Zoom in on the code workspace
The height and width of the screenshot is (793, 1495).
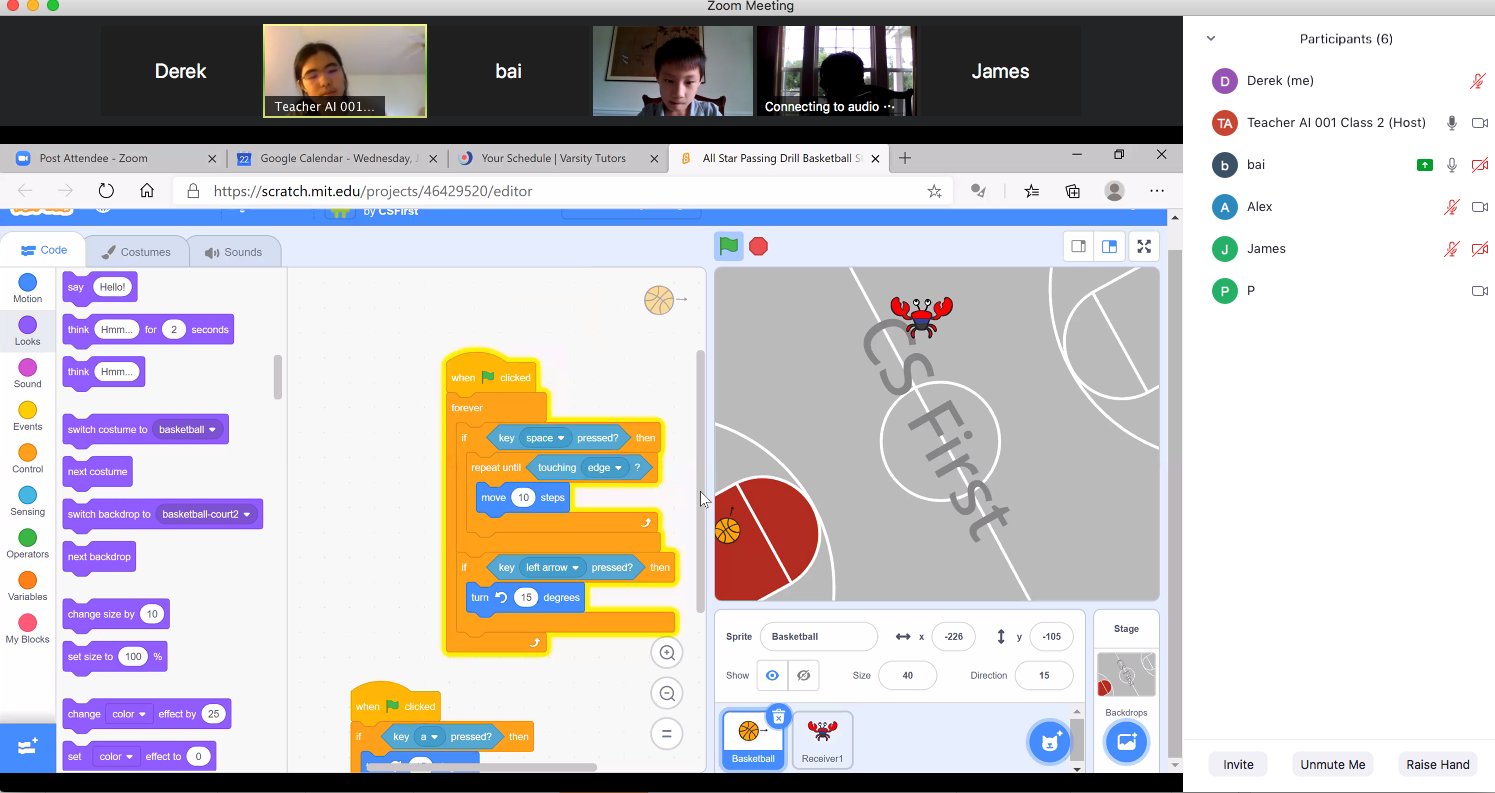[667, 653]
